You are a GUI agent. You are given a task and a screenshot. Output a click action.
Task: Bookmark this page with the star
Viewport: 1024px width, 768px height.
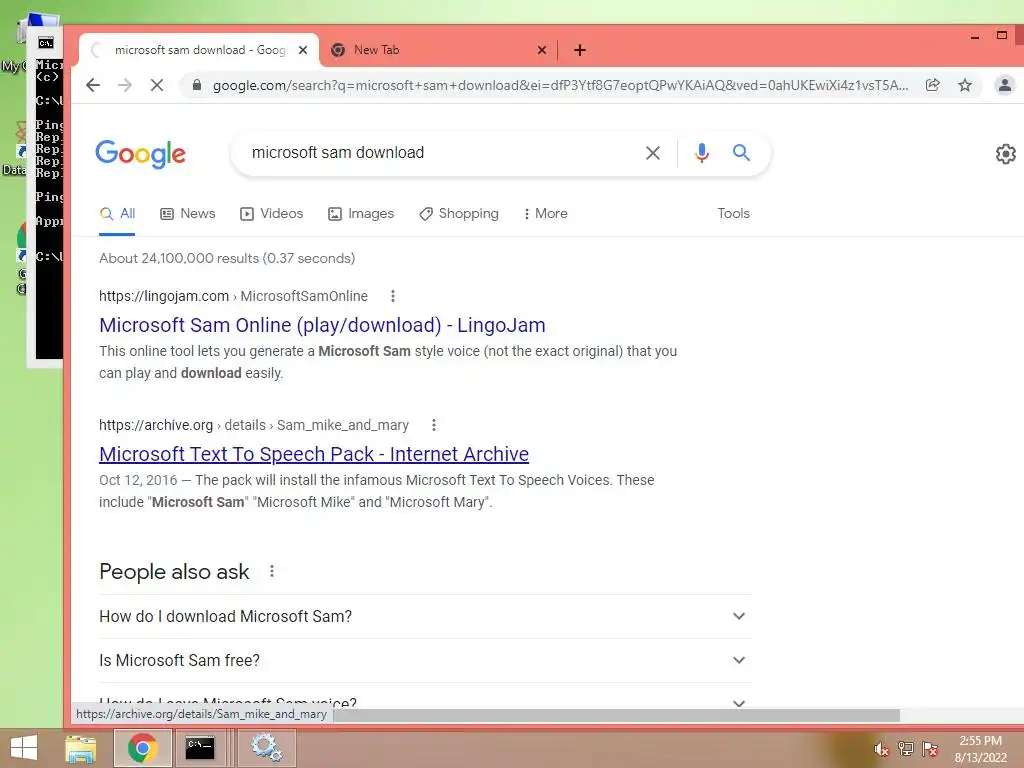pos(965,85)
